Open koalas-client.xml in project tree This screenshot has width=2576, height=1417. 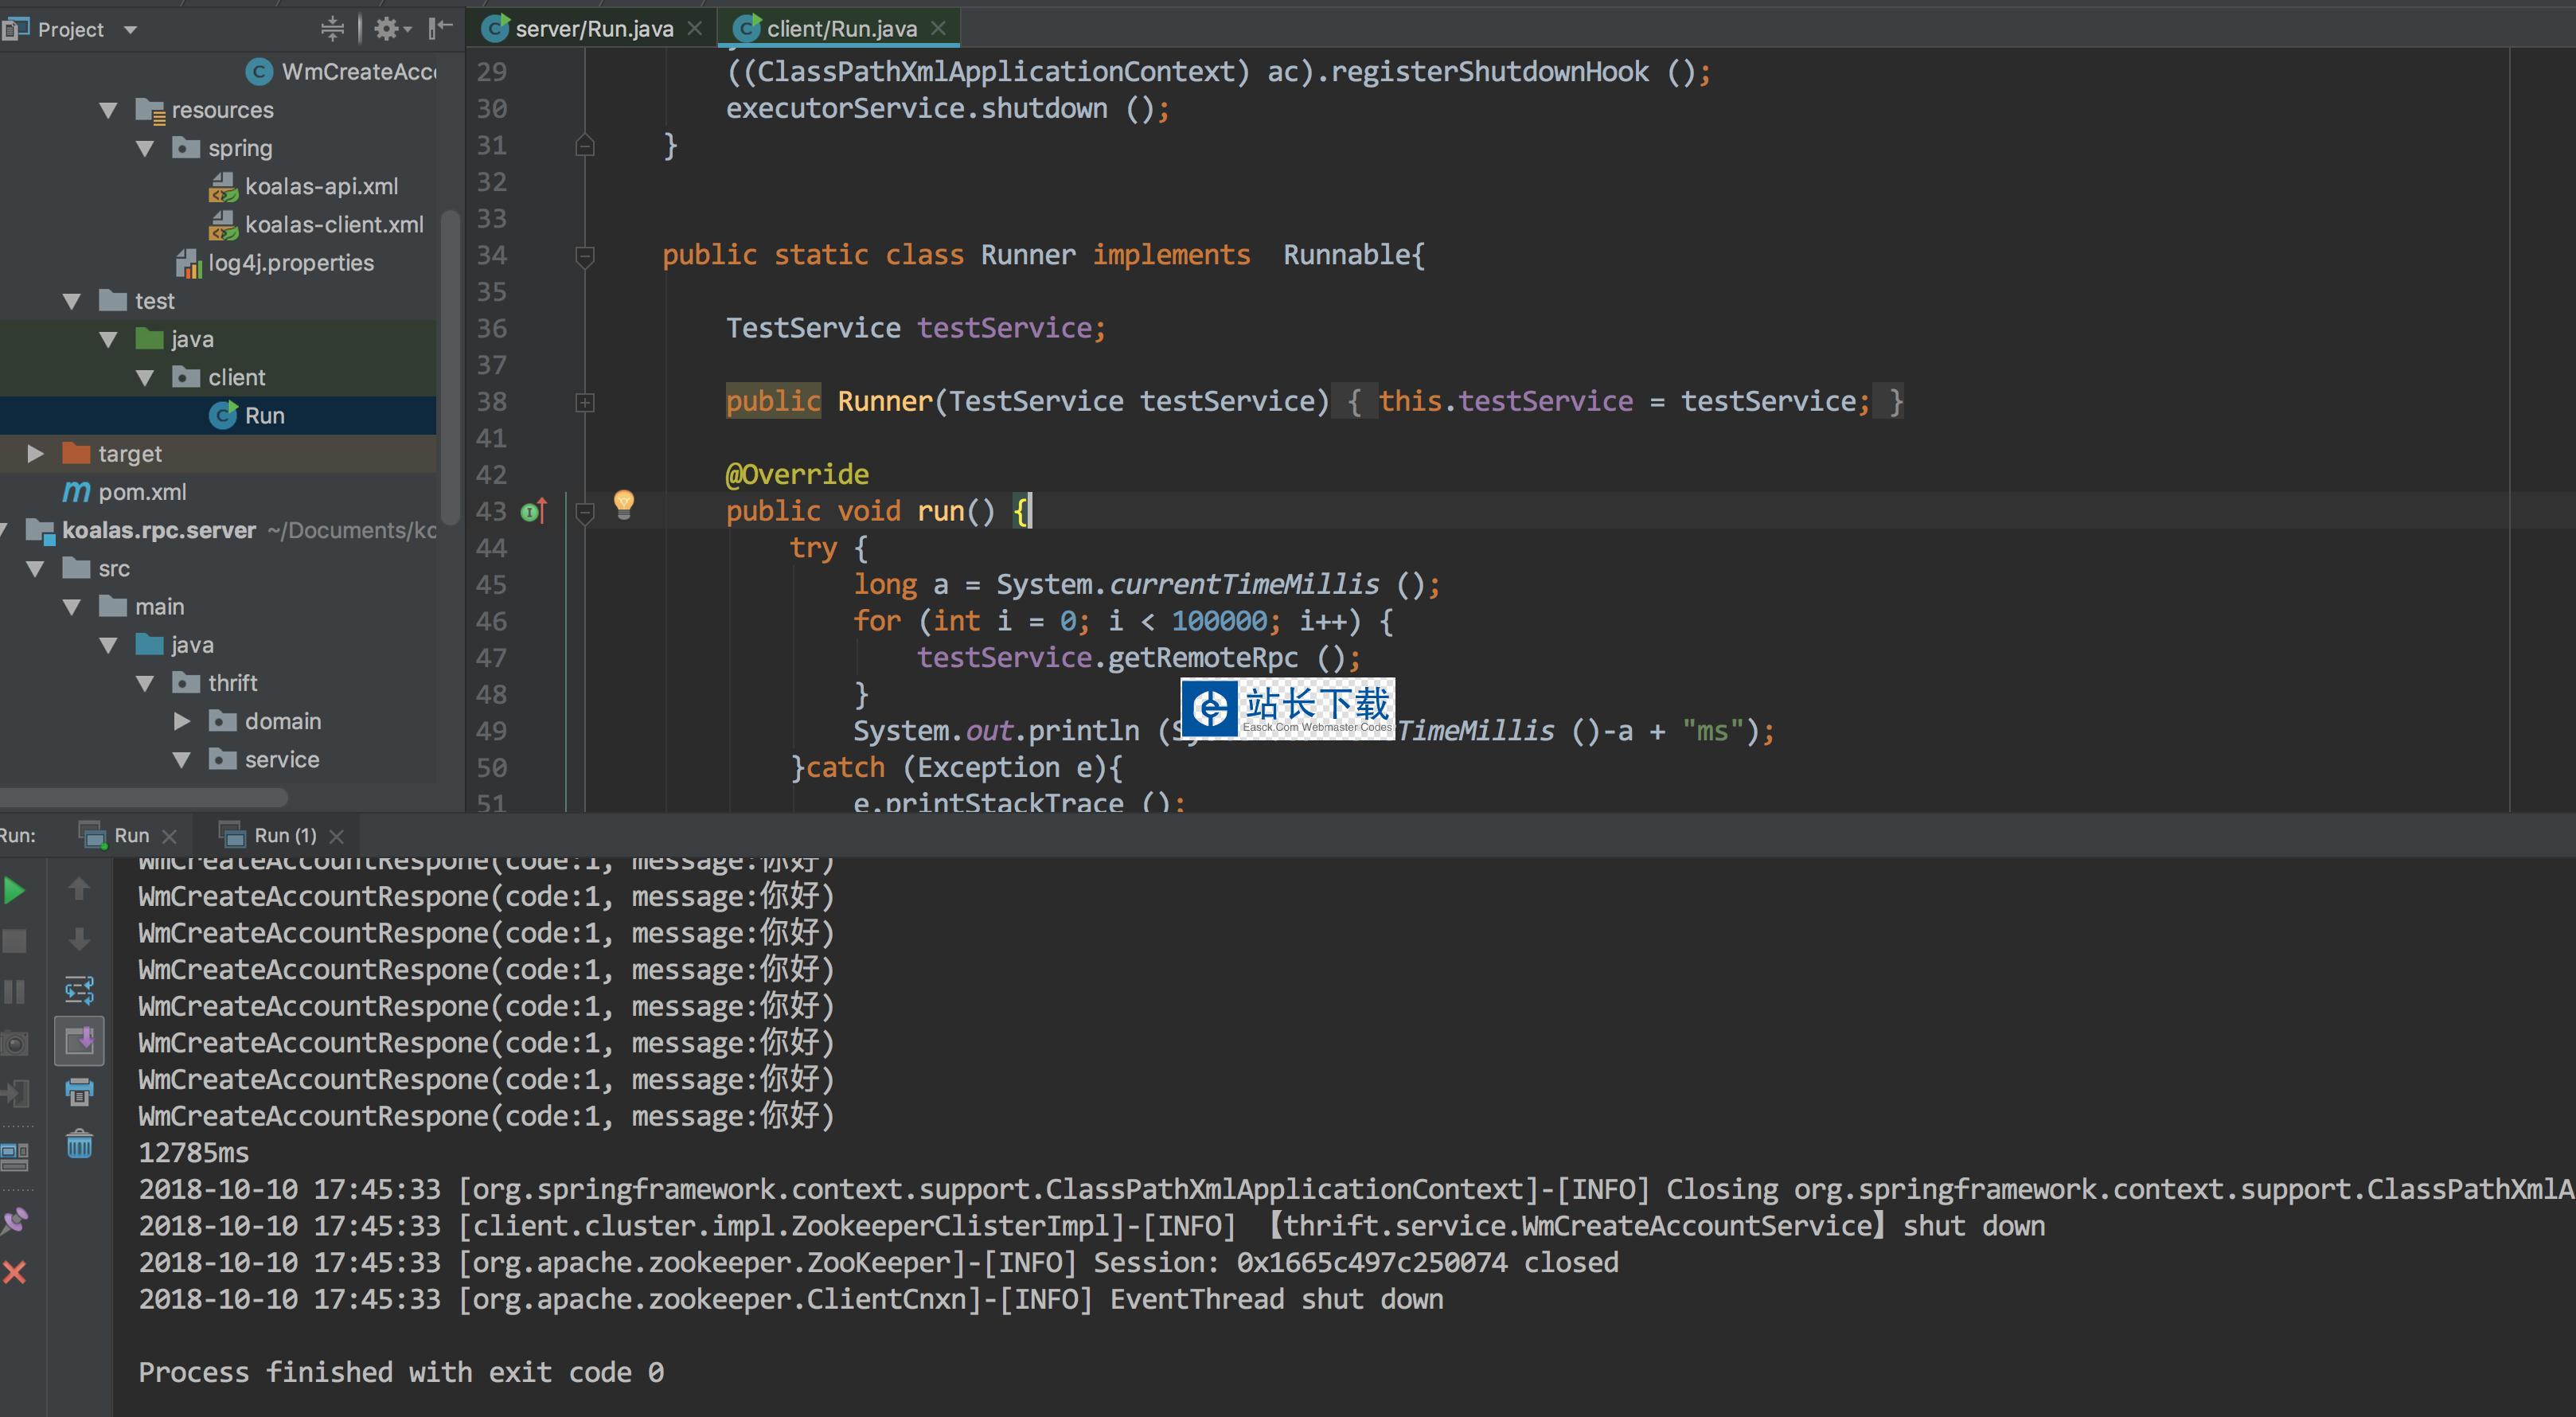333,225
